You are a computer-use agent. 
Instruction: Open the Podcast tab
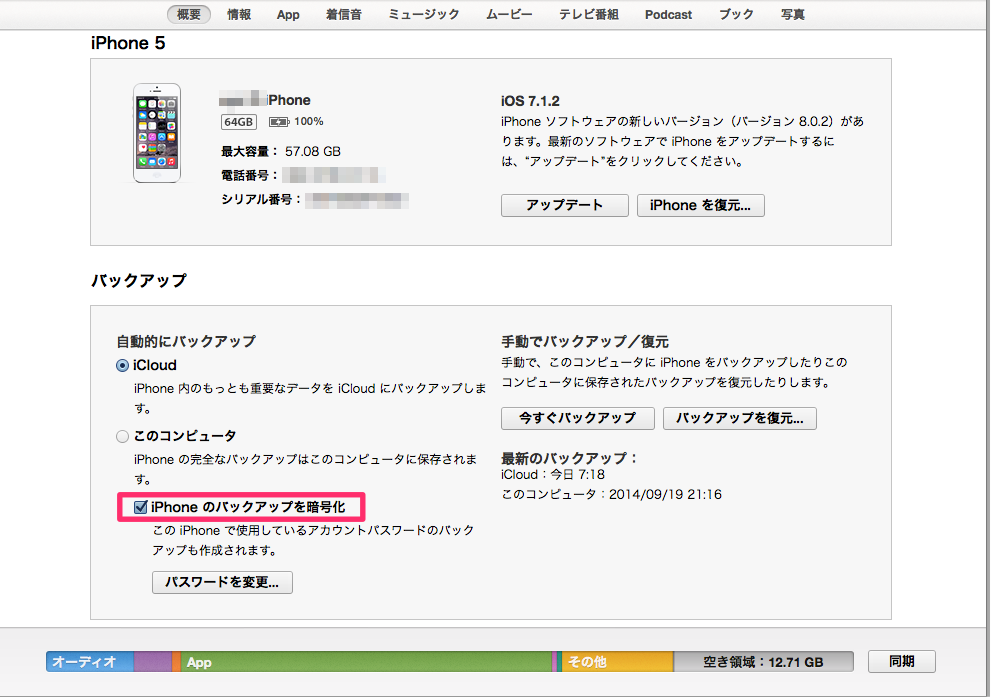[x=669, y=14]
